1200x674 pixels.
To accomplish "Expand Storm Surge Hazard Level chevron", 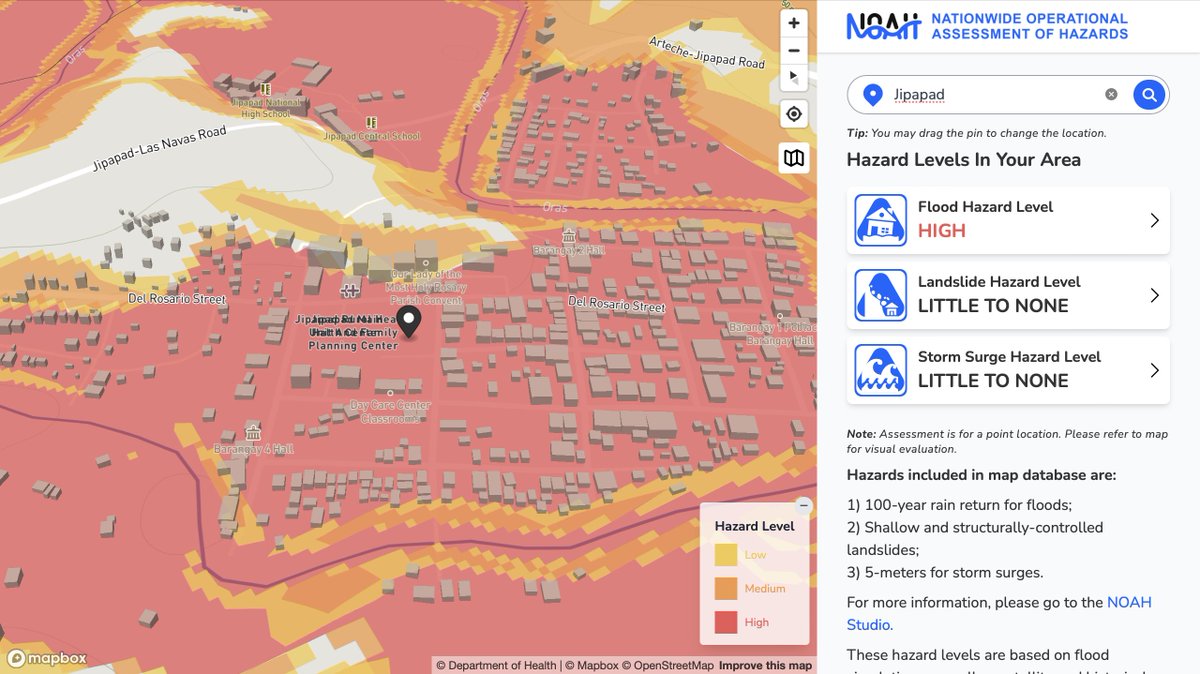I will [1154, 370].
